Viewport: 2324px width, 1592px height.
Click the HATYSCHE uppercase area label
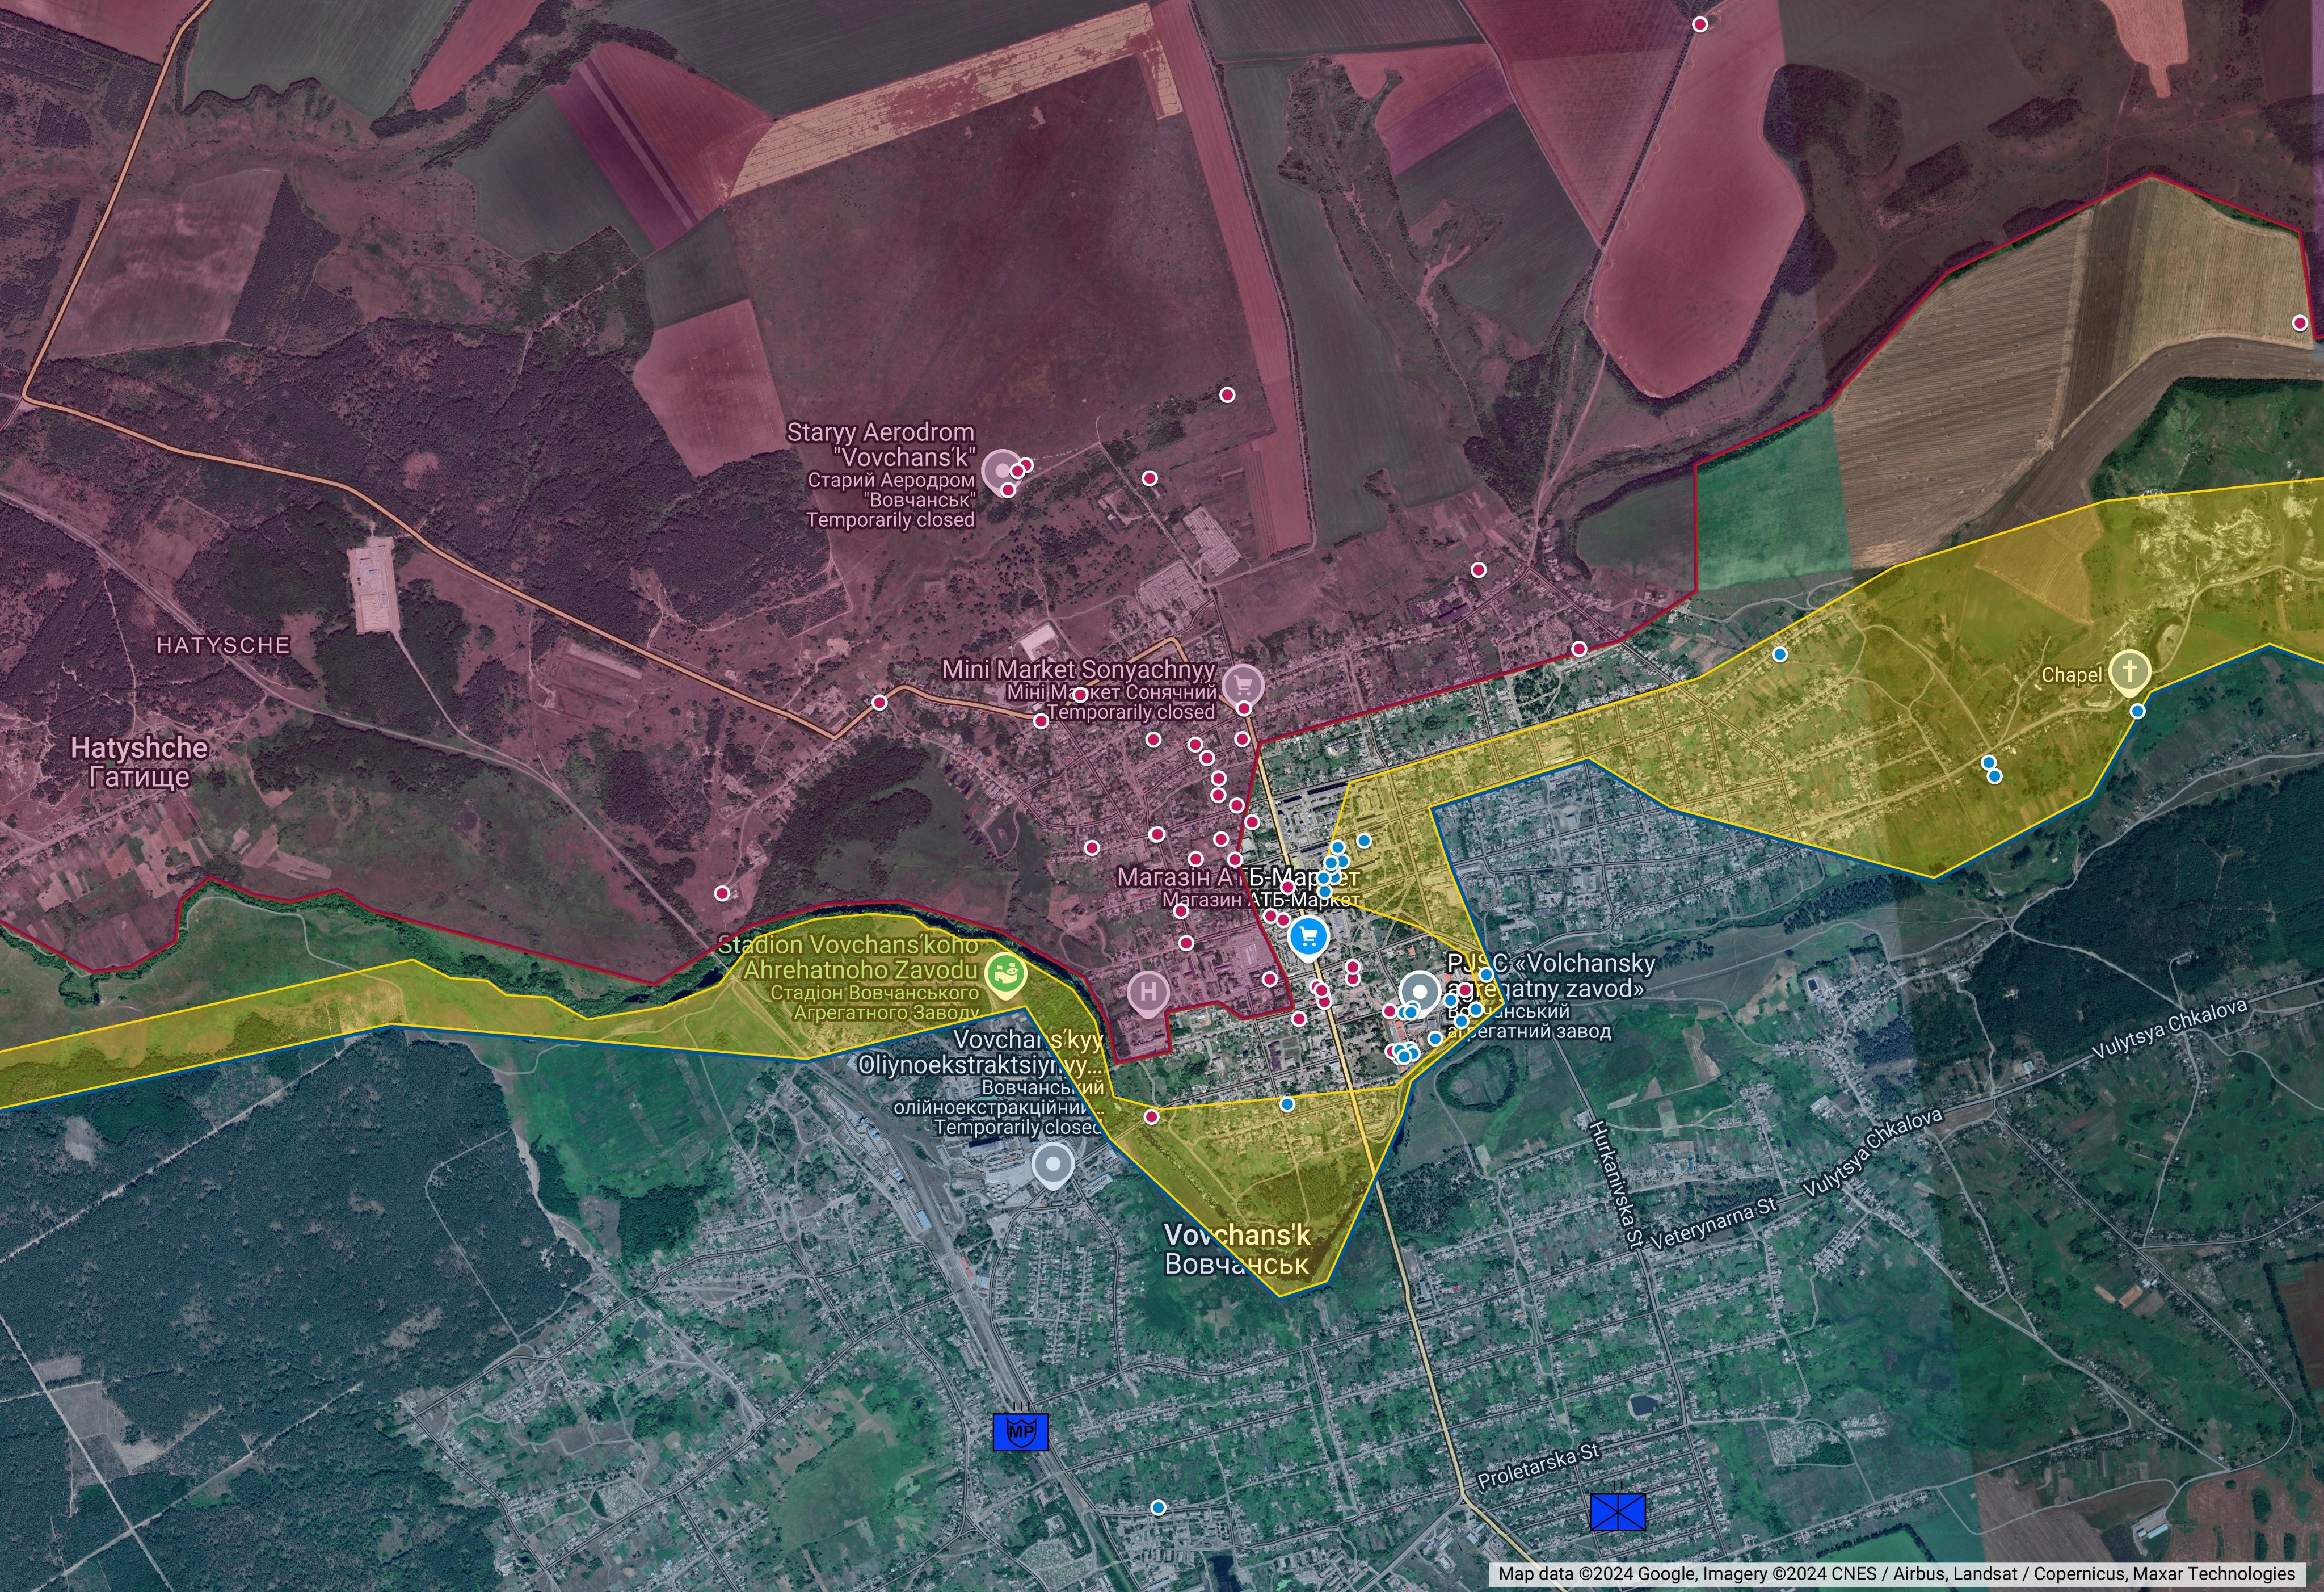(x=223, y=646)
